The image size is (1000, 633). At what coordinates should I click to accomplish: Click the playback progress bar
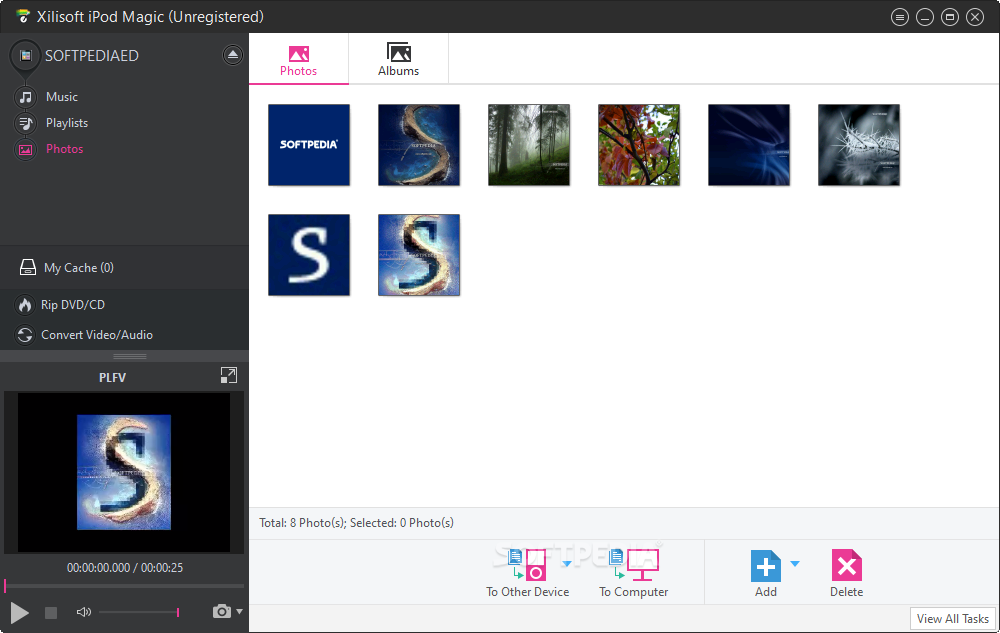pyautogui.click(x=124, y=585)
